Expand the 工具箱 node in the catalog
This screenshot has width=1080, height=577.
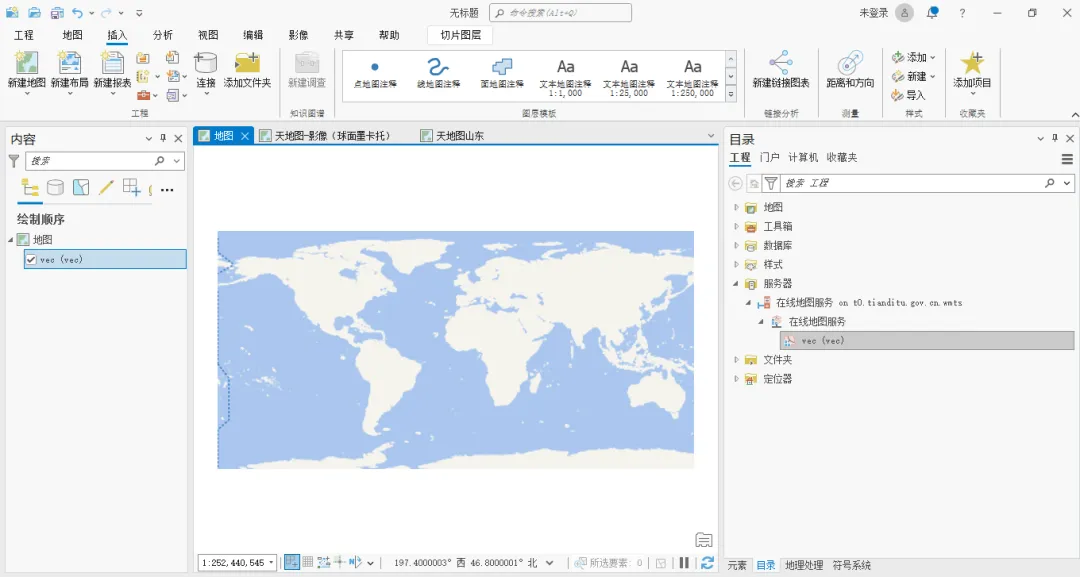[x=736, y=226]
